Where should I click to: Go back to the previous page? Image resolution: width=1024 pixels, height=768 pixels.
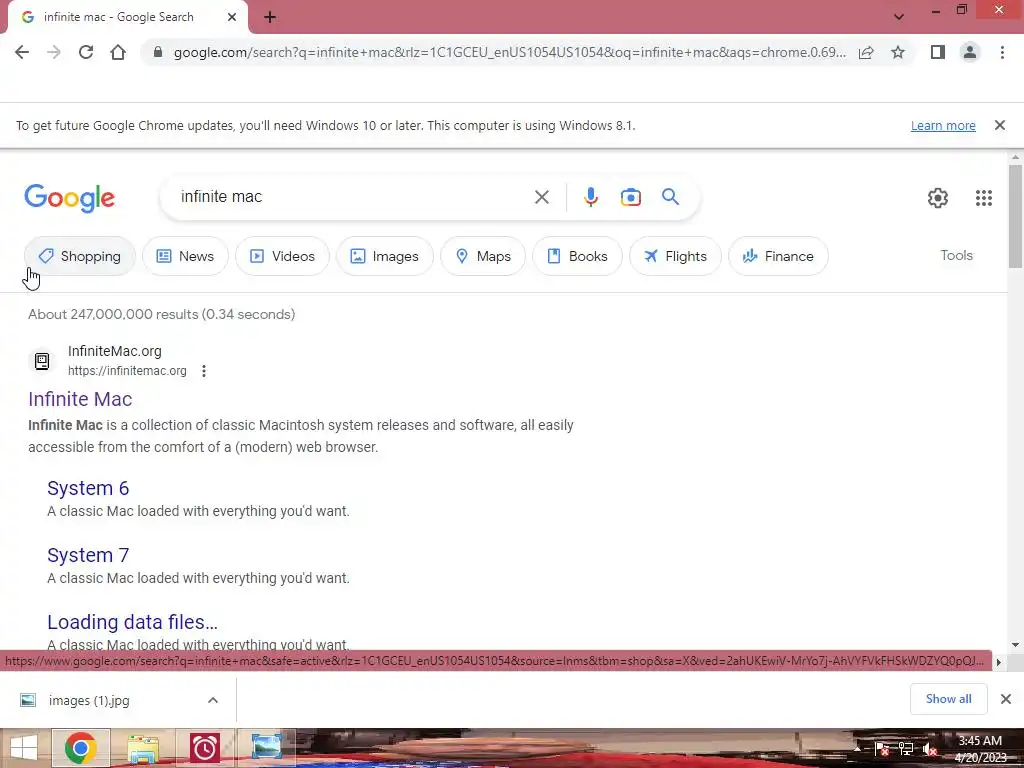(22, 52)
